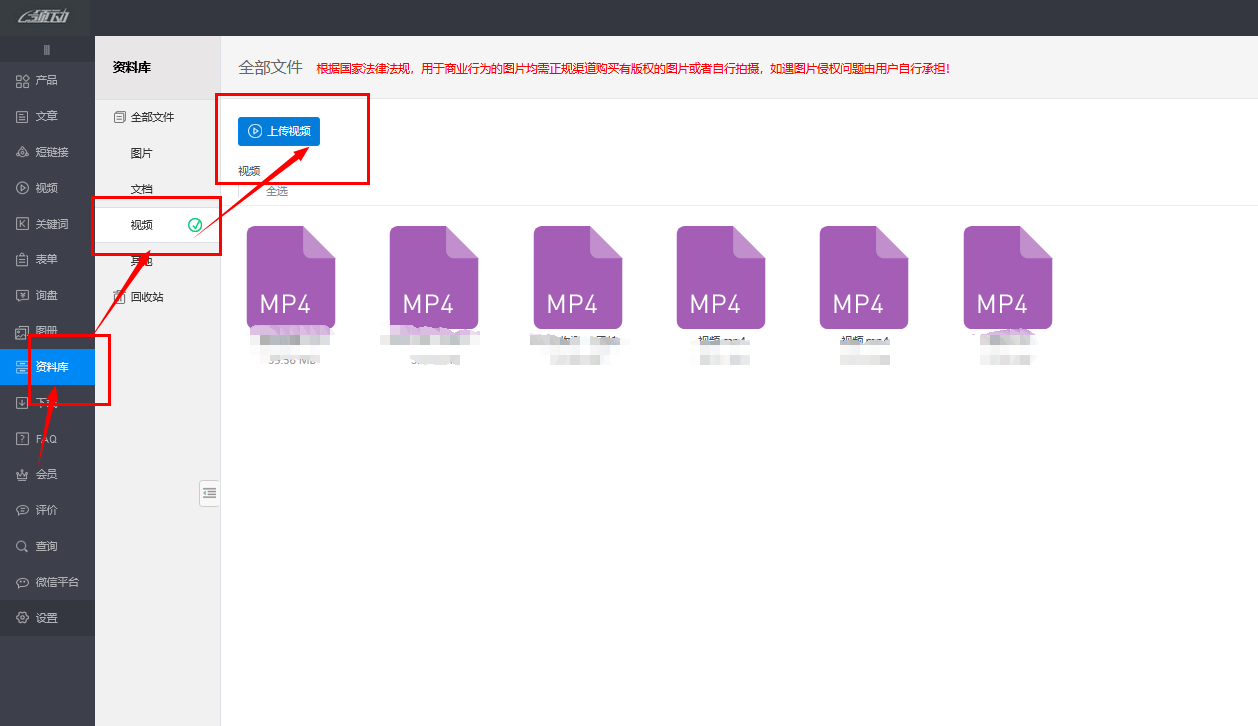Select 表单 from the sidebar
Image resolution: width=1258 pixels, height=726 pixels.
[x=46, y=259]
